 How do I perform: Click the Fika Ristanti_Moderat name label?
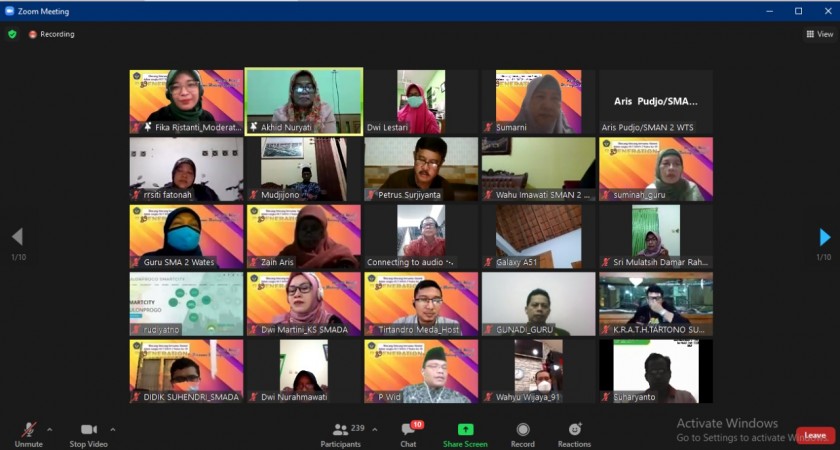click(x=198, y=128)
